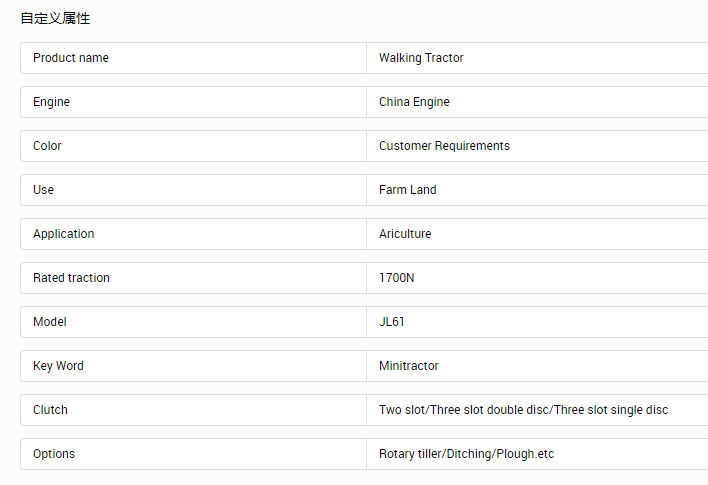Click the Key Word name field
708x485 pixels.
click(193, 366)
